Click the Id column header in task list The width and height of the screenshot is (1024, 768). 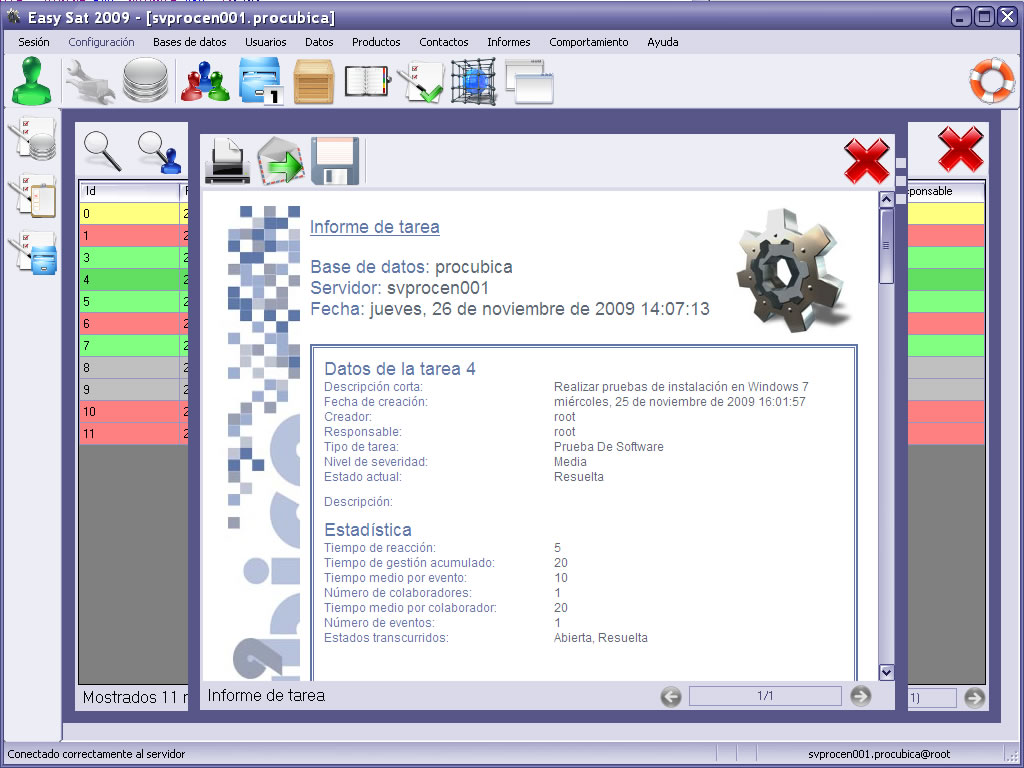[x=129, y=191]
